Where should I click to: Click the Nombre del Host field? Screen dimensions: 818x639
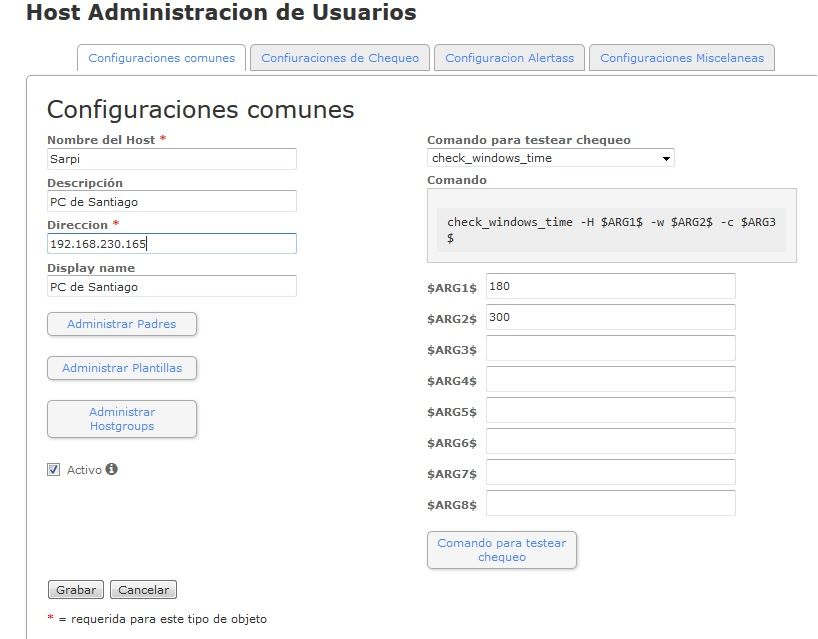[x=171, y=159]
